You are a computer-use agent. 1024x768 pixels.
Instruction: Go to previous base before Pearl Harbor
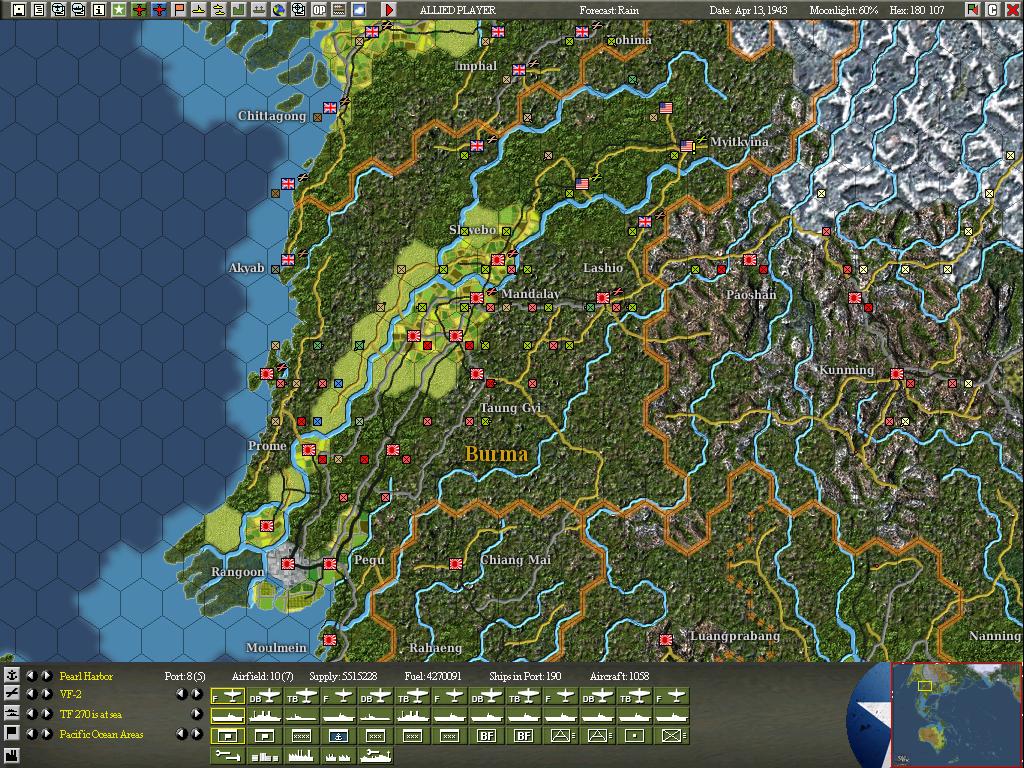[31, 676]
